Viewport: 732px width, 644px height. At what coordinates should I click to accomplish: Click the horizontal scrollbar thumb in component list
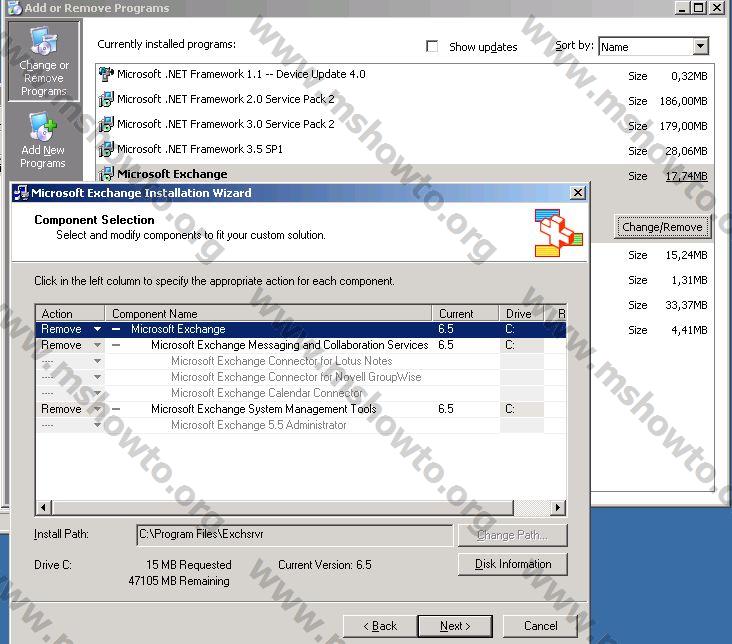click(283, 508)
